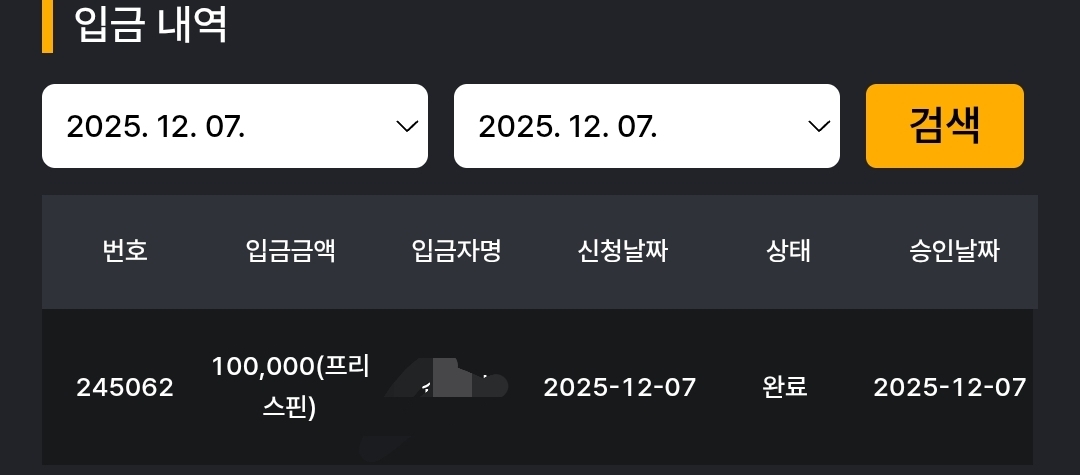Click the 신청날짜 column header
Viewport: 1080px width, 475px height.
[x=621, y=252]
